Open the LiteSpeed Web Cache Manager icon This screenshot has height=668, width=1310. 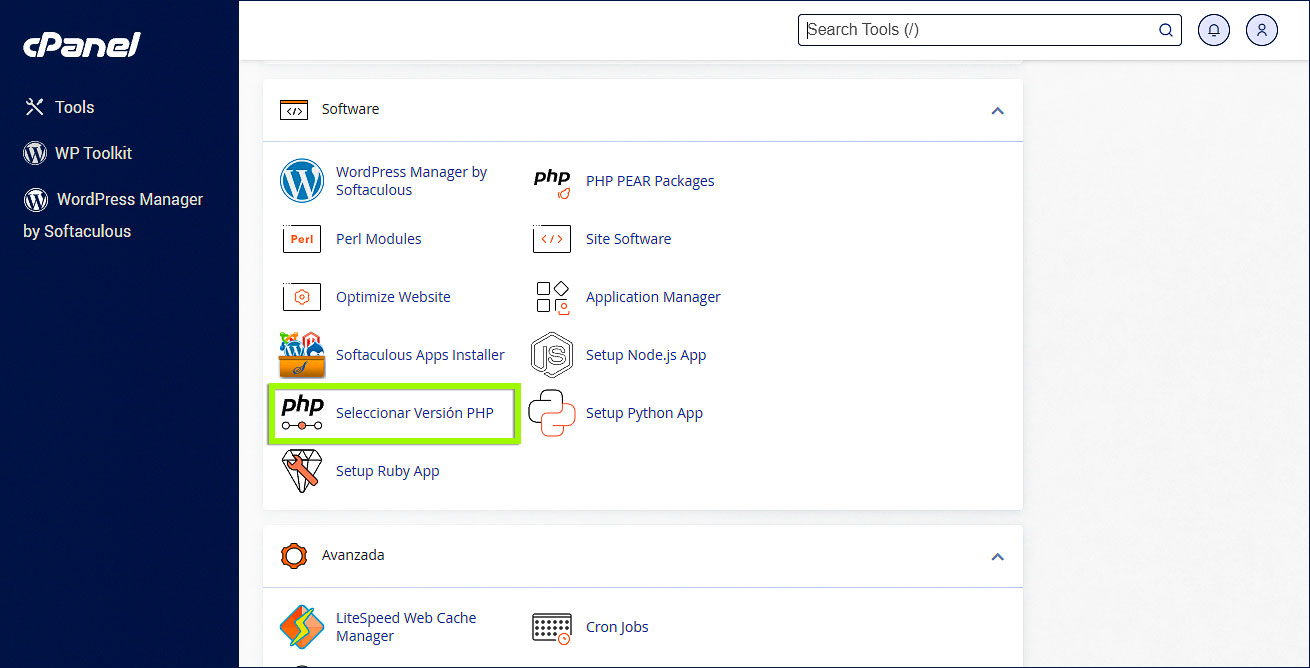pos(302,627)
